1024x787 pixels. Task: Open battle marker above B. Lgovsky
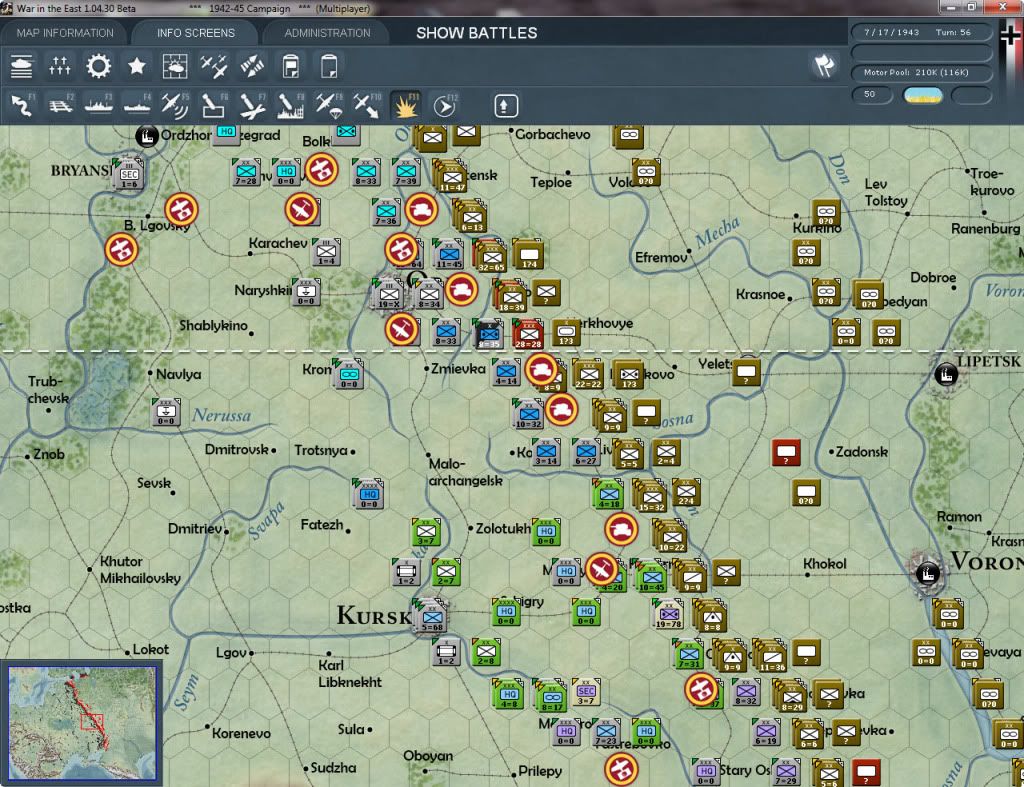pyautogui.click(x=182, y=210)
